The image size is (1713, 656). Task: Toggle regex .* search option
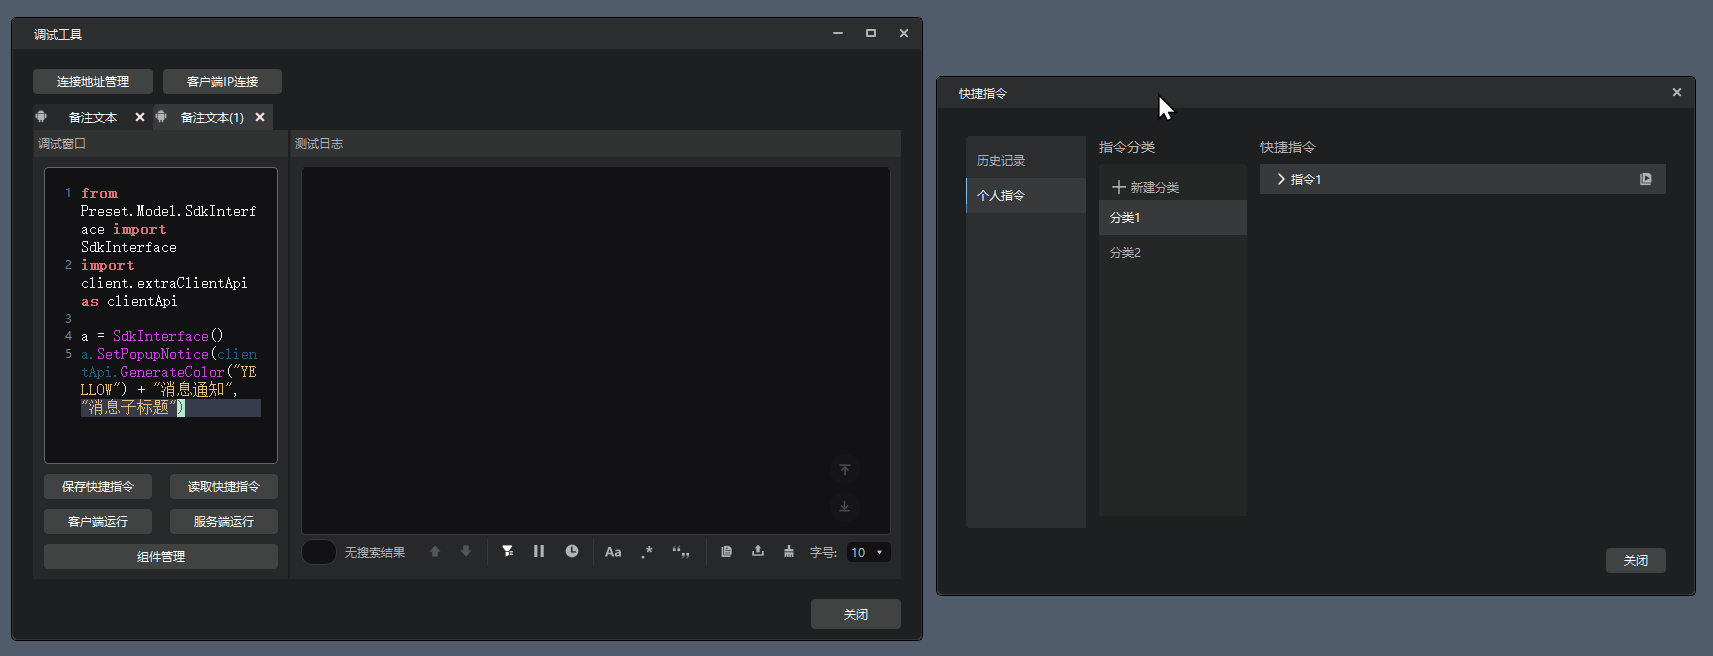pyautogui.click(x=647, y=552)
